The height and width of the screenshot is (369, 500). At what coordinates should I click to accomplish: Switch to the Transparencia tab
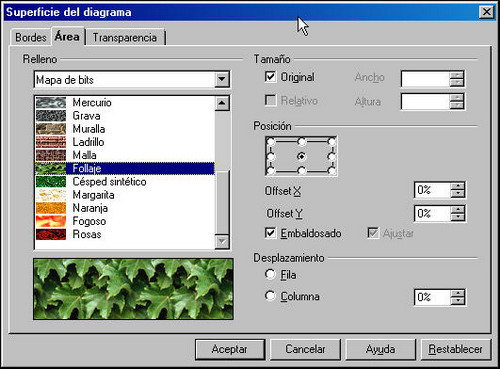pos(125,38)
